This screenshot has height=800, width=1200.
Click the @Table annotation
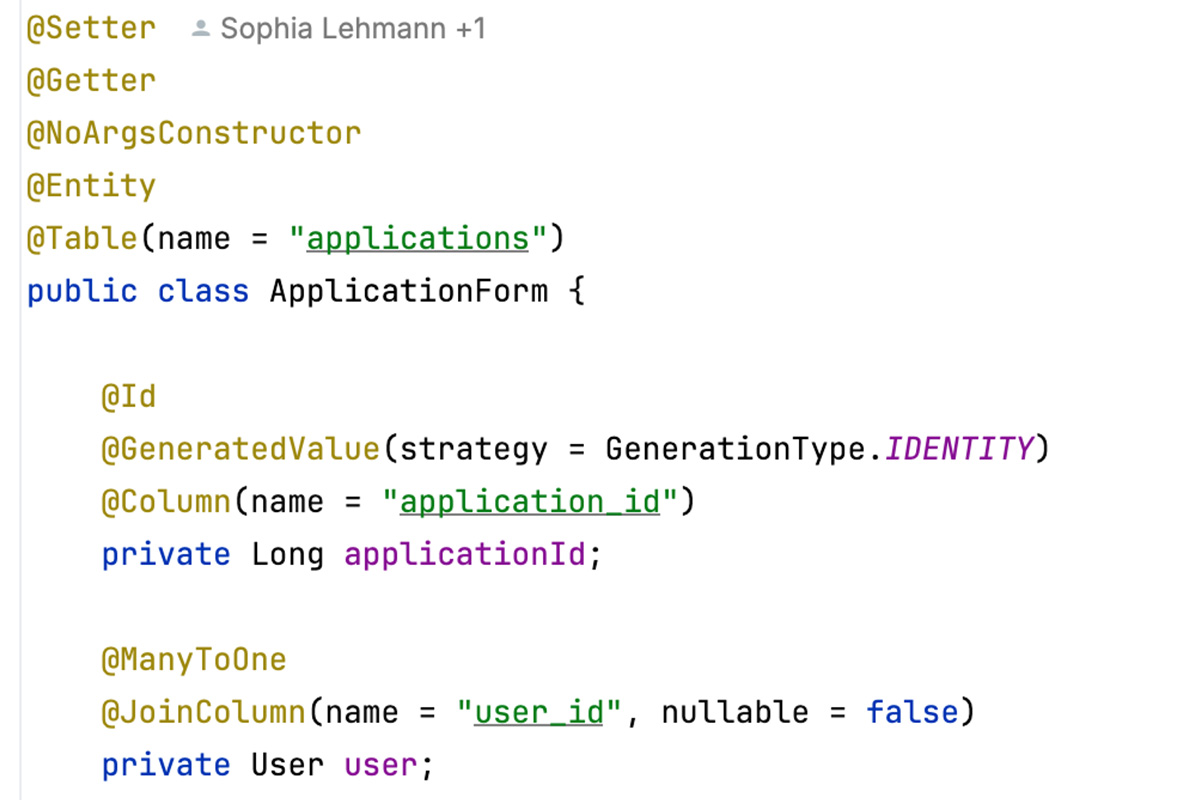(x=82, y=239)
